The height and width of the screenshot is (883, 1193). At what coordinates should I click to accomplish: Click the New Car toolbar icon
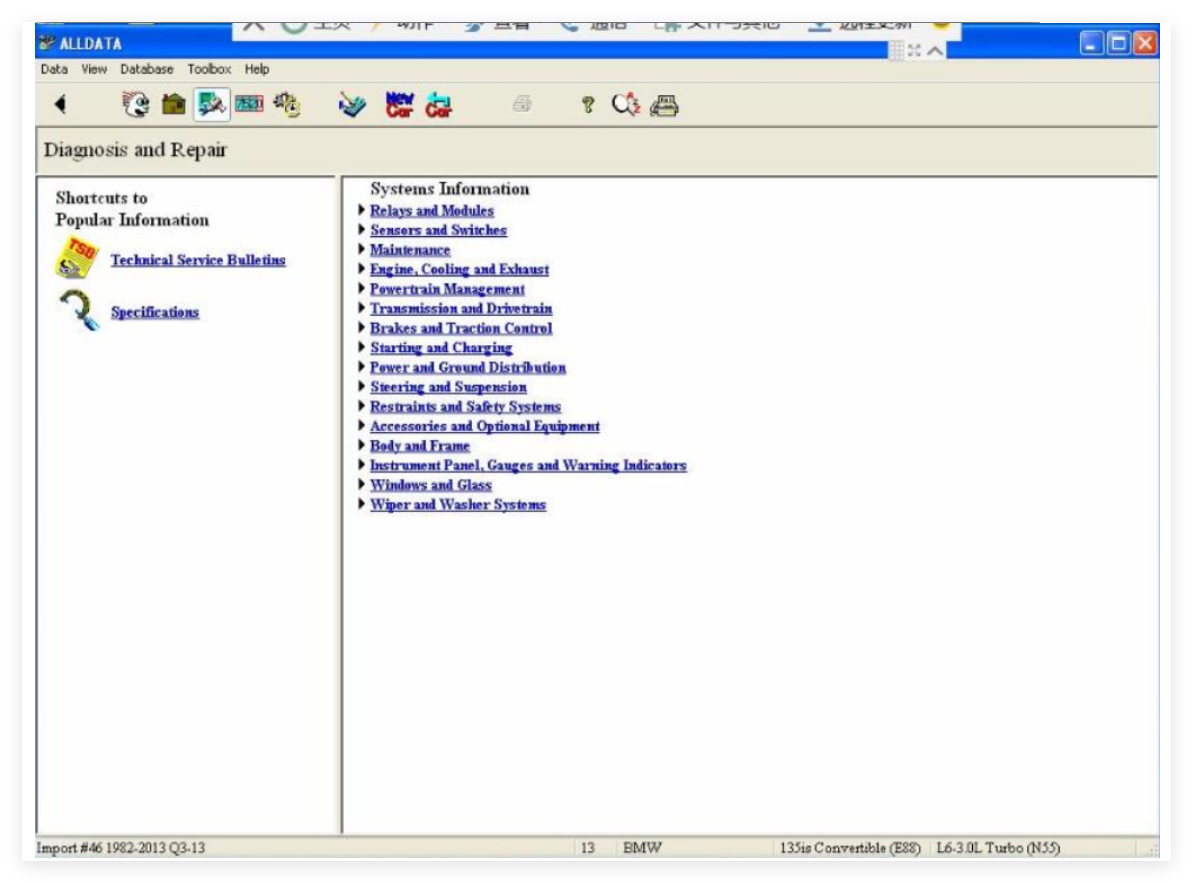(399, 104)
